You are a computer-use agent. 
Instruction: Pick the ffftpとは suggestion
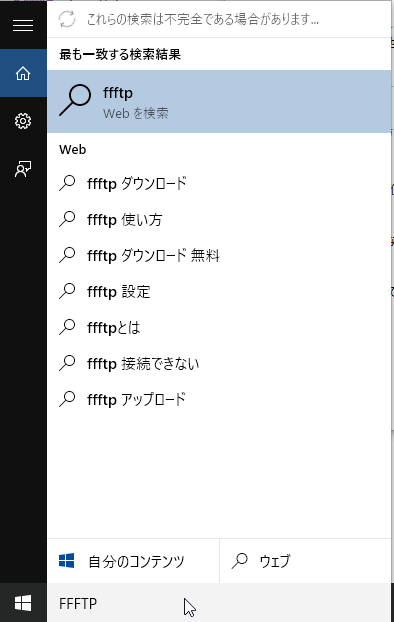tap(219, 327)
